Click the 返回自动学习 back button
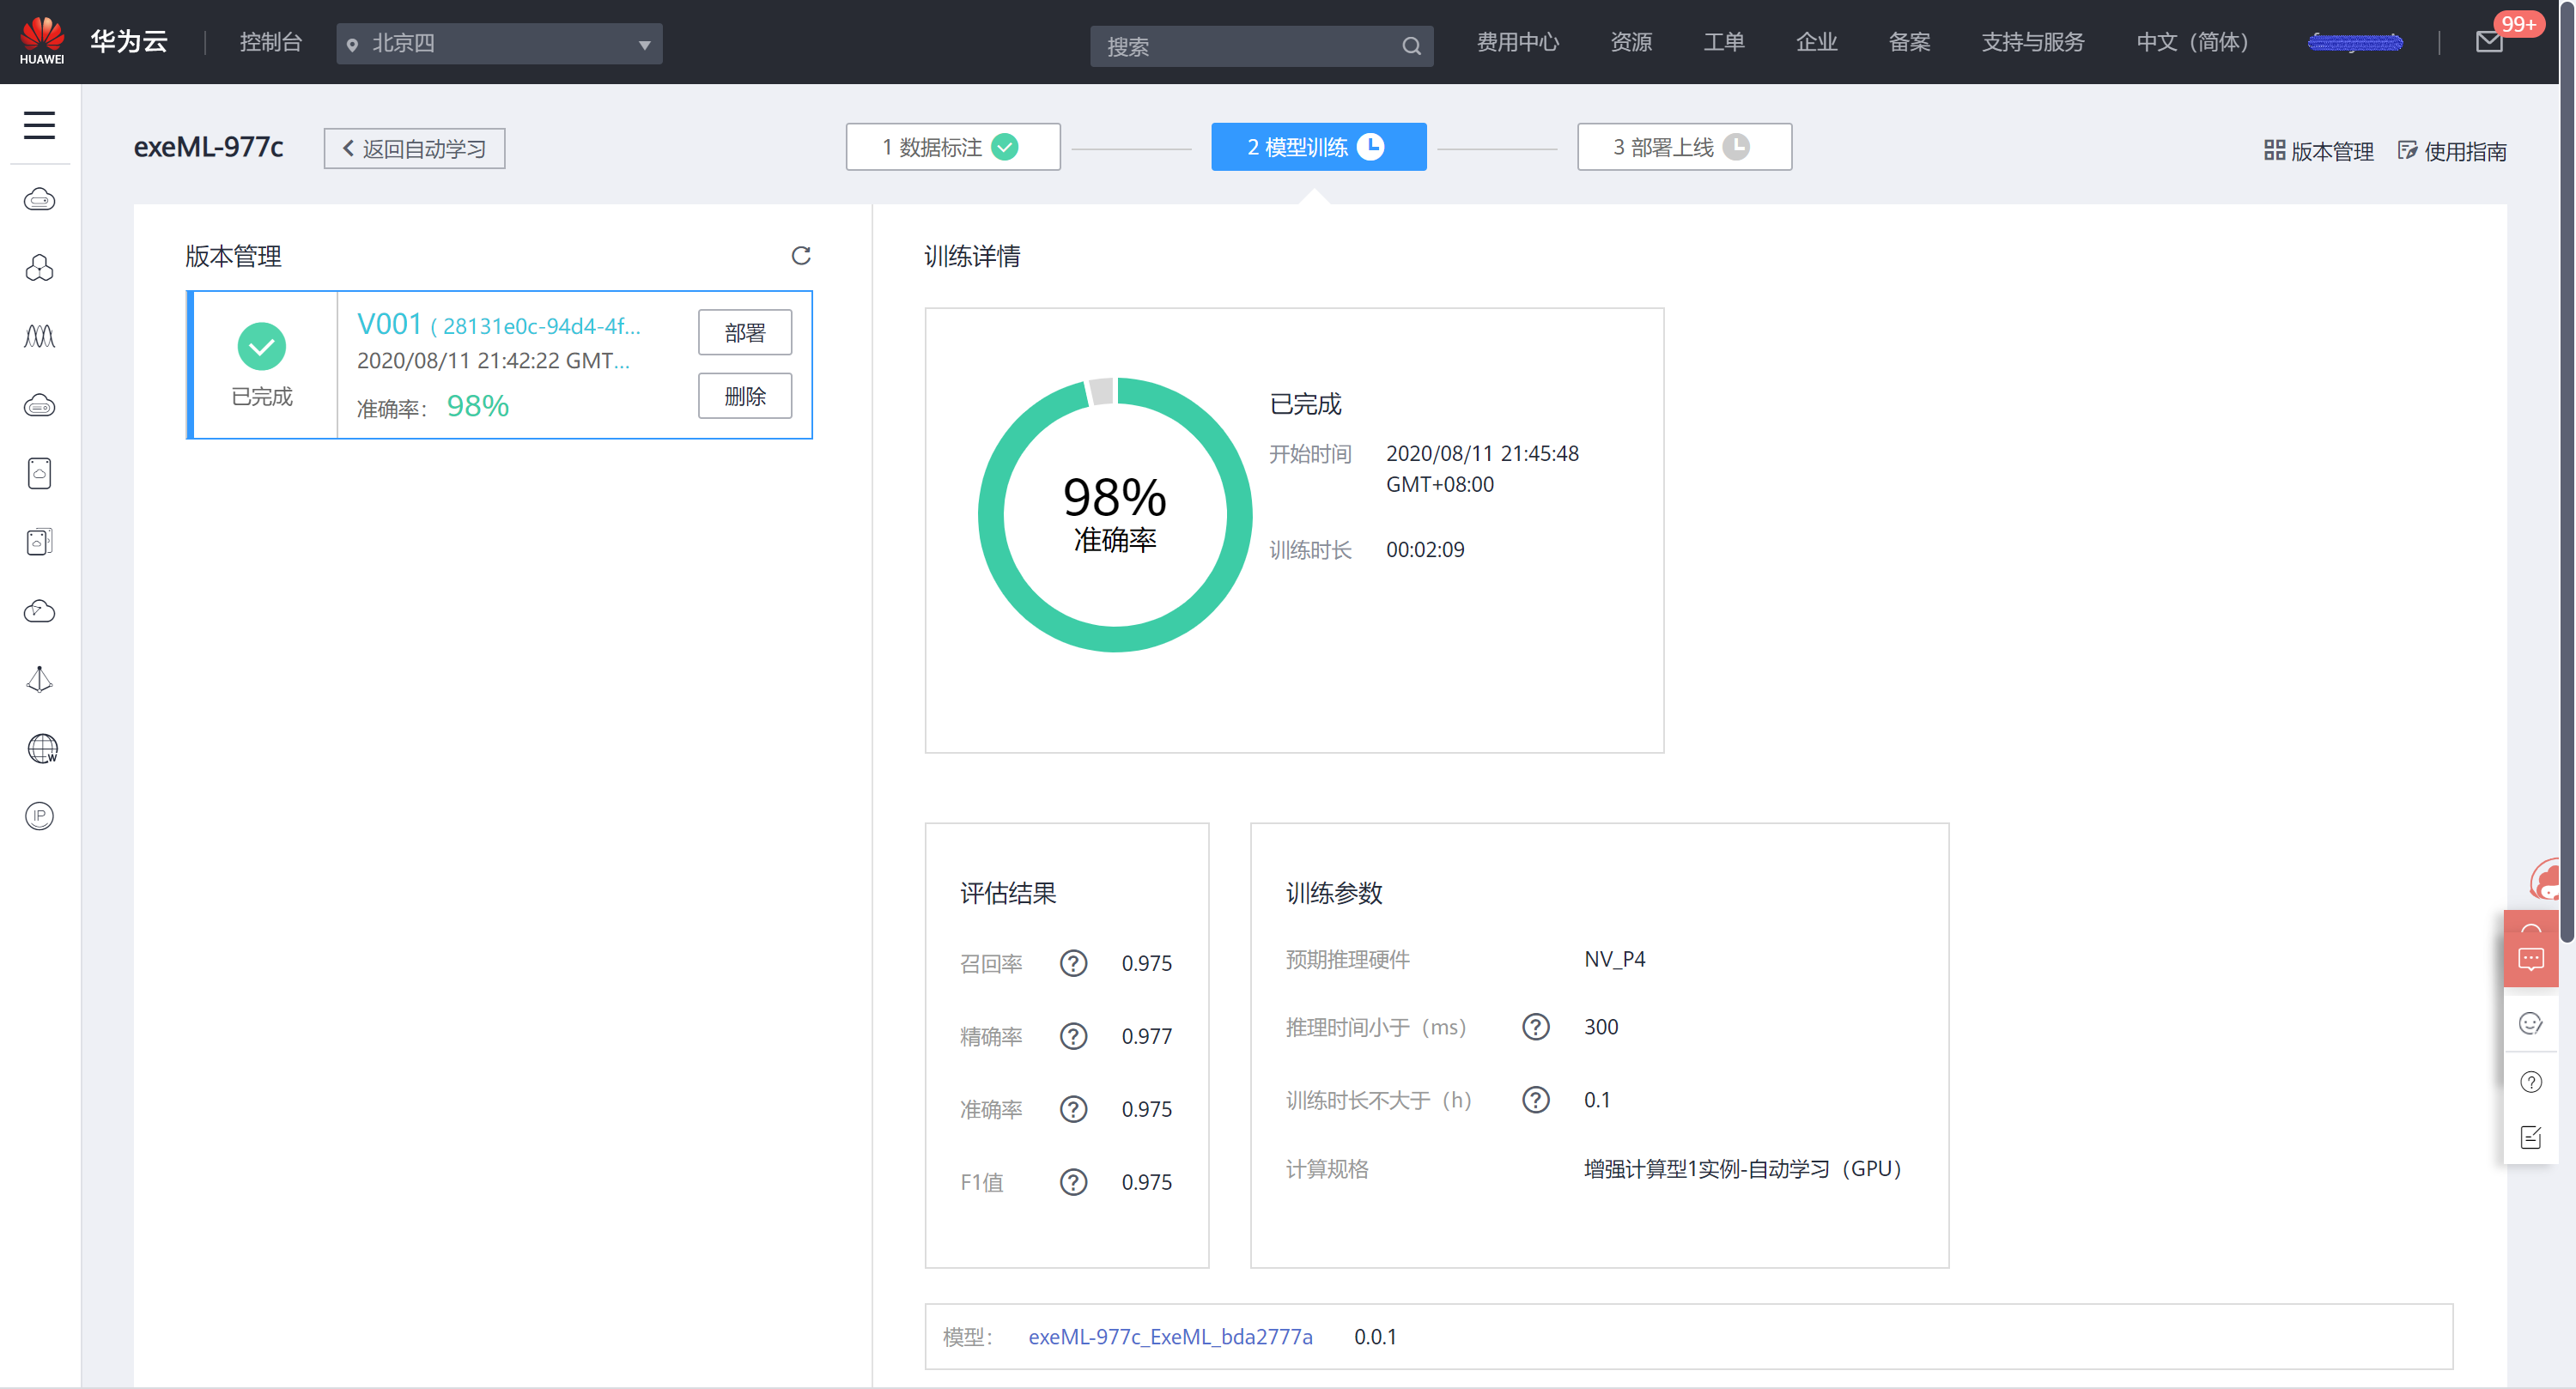Viewport: 2576px width, 1389px height. coord(414,149)
